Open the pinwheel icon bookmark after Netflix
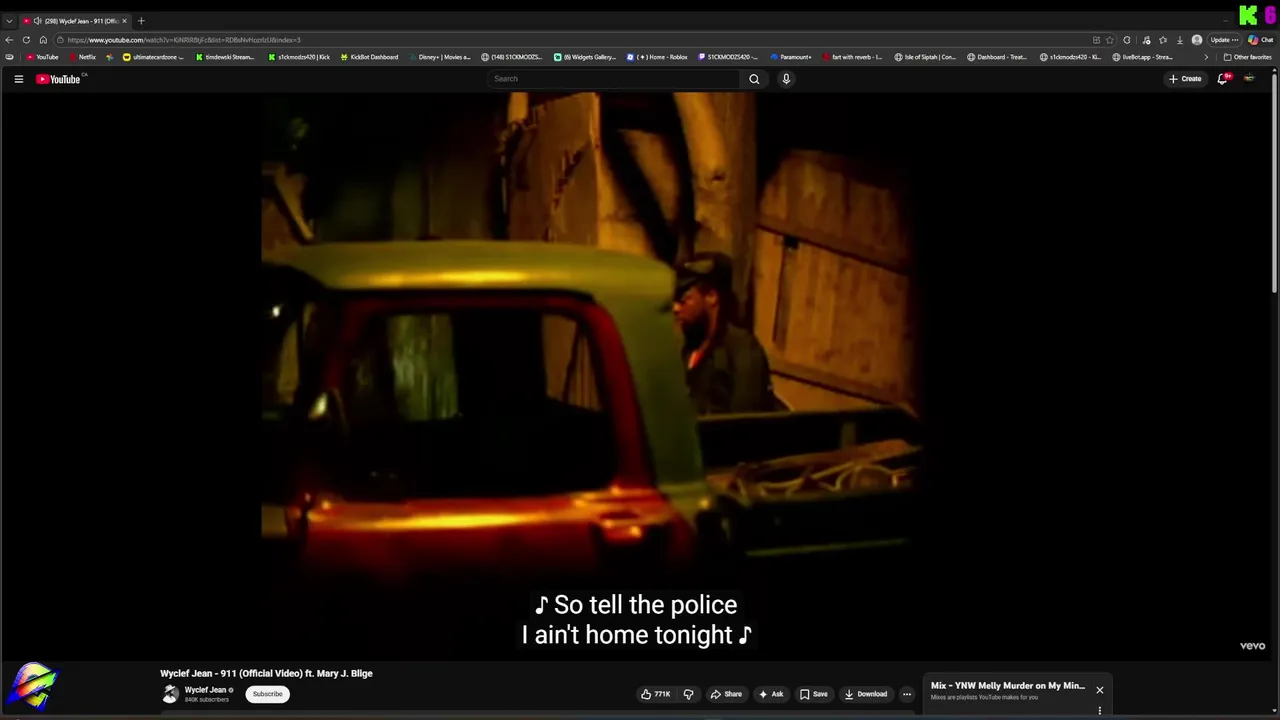This screenshot has width=1280, height=720. coord(109,57)
